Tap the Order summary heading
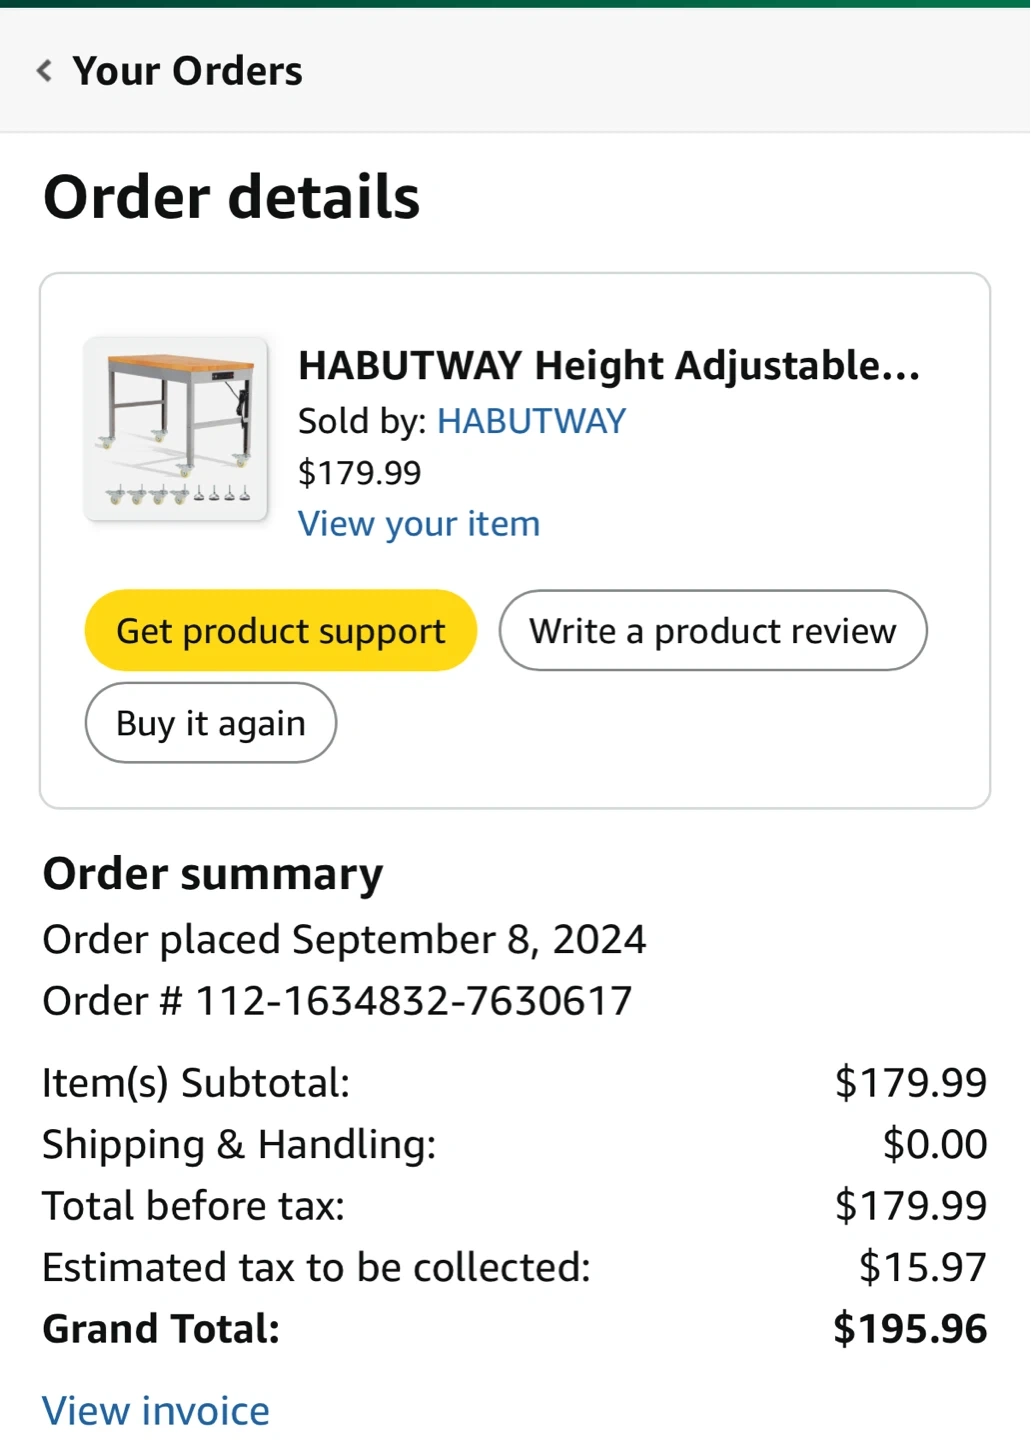This screenshot has width=1031, height=1440. tap(213, 874)
